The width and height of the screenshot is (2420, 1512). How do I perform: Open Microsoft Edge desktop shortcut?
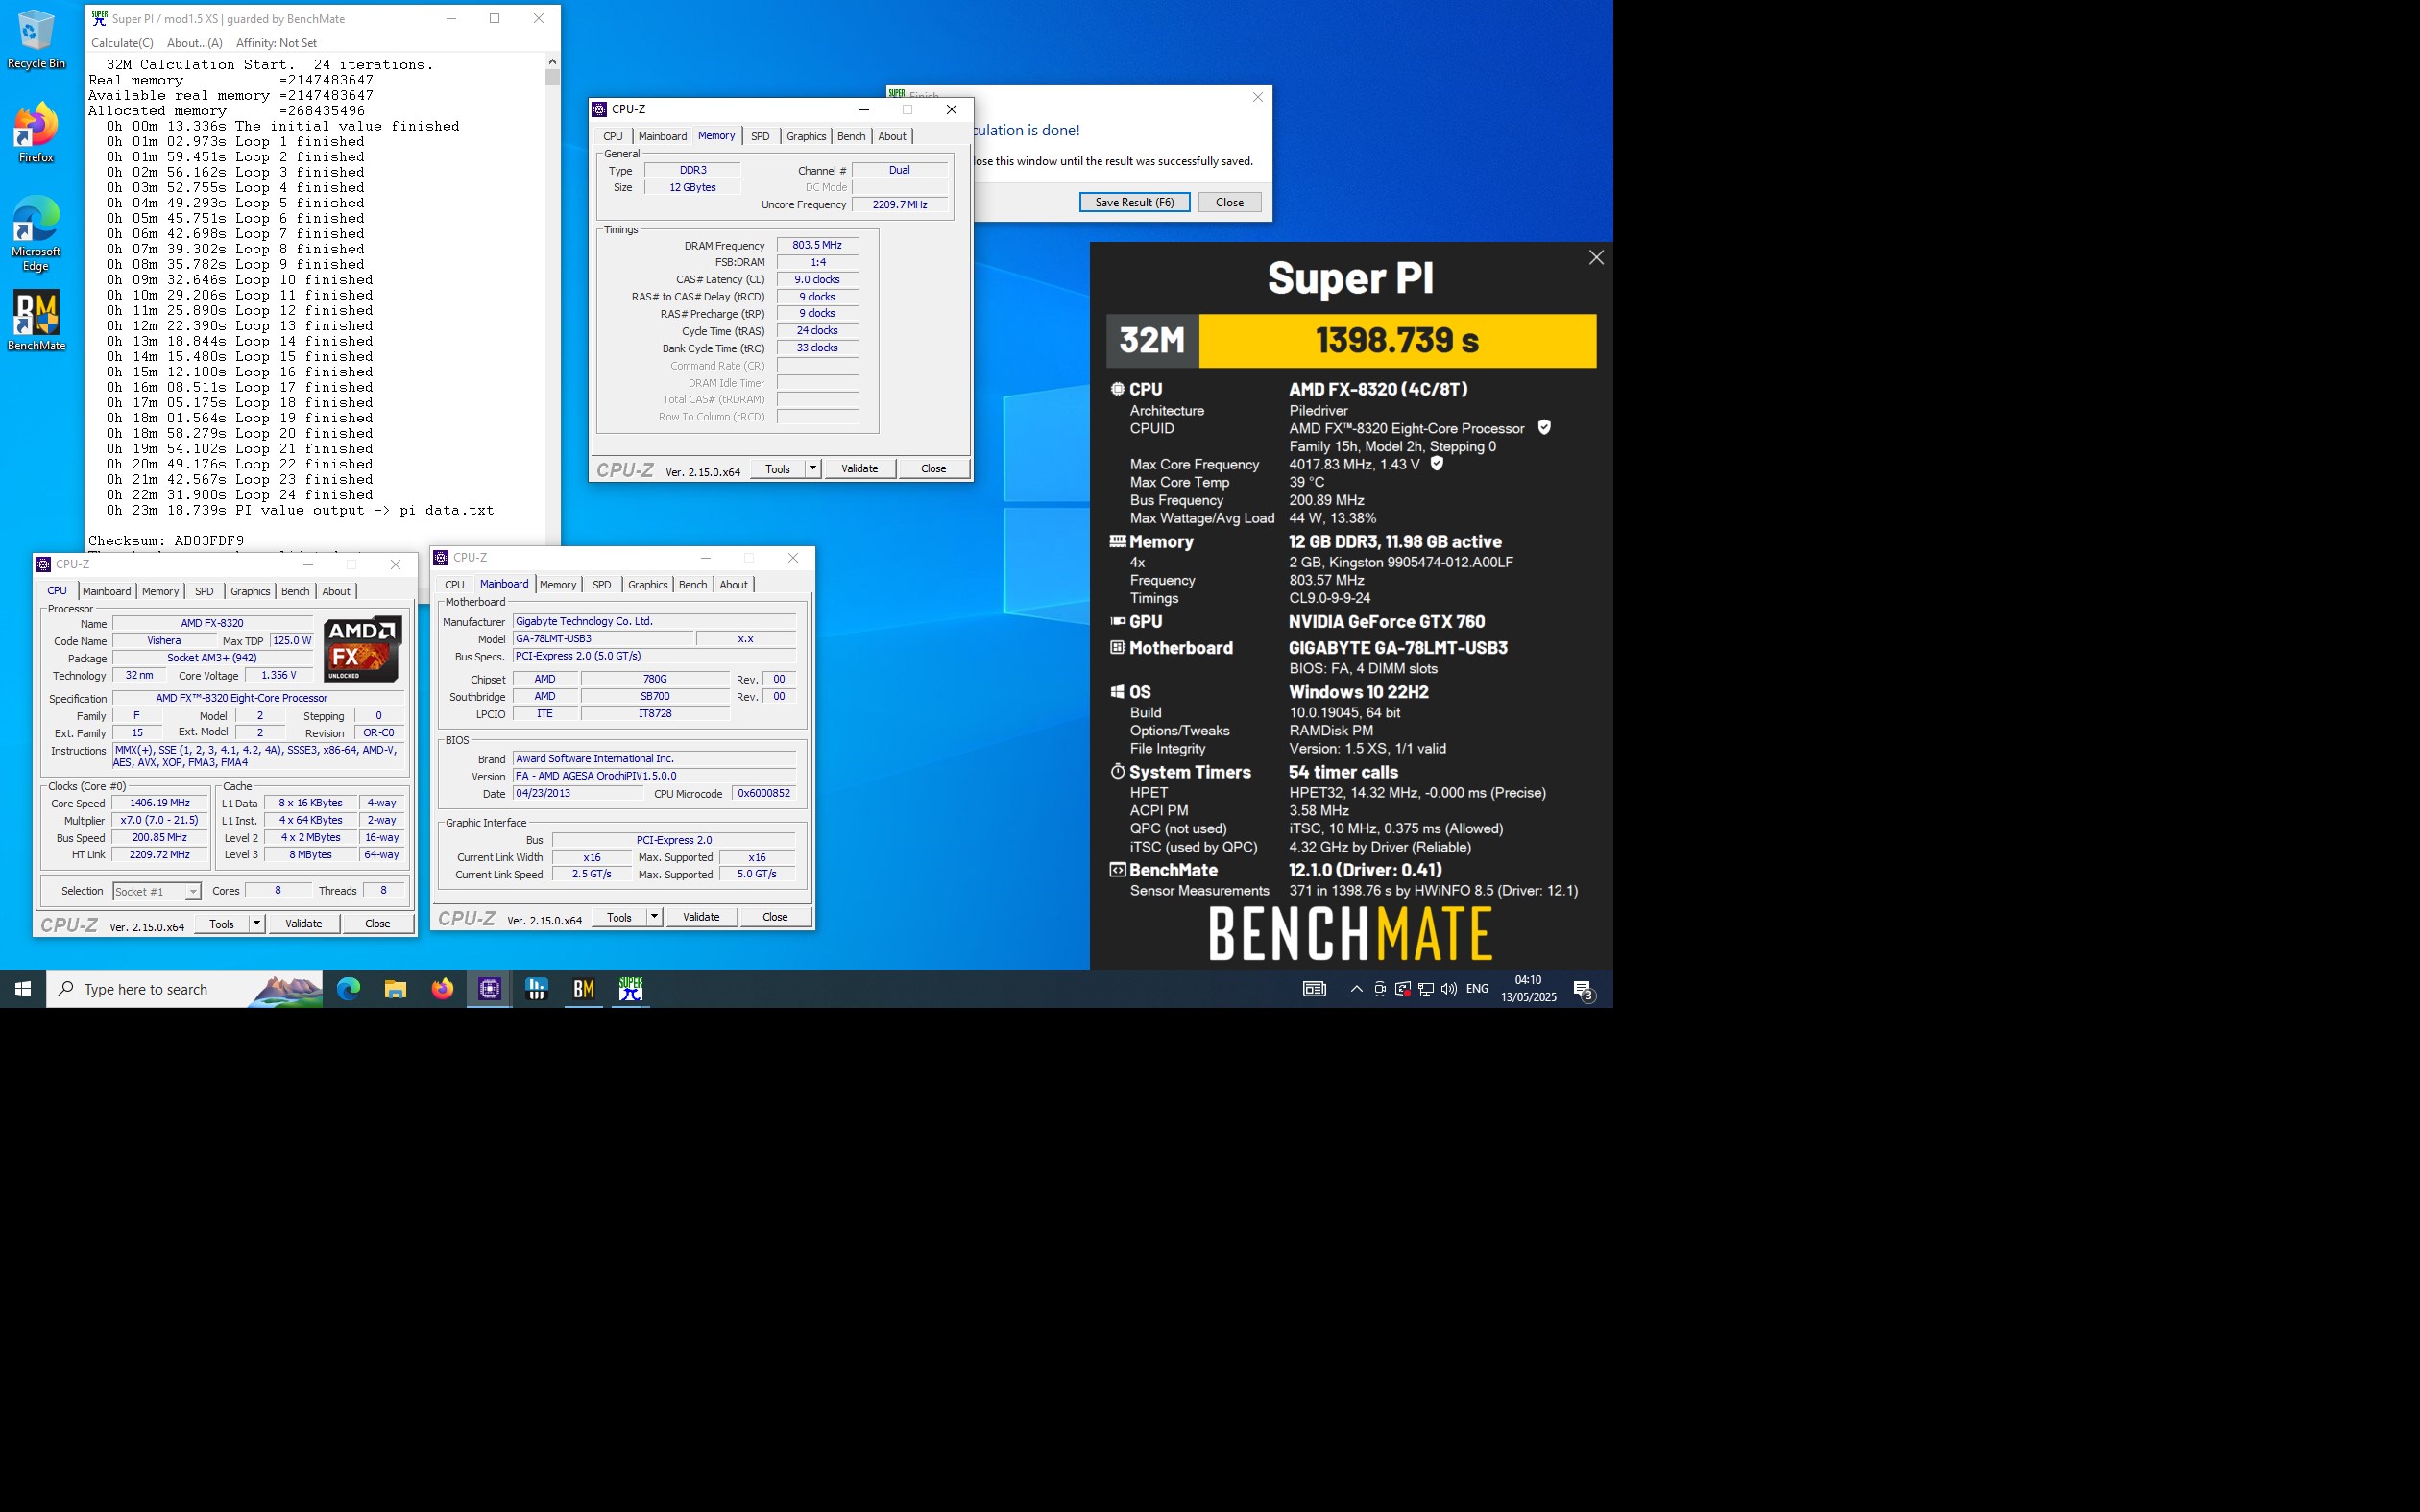pos(36,234)
